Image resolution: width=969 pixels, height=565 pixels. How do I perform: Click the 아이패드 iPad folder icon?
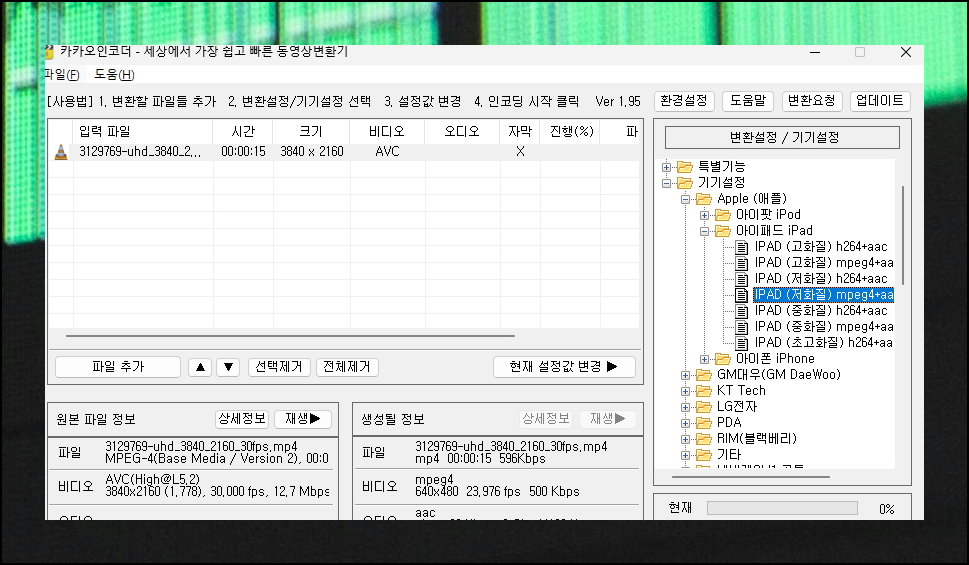pyautogui.click(x=722, y=231)
